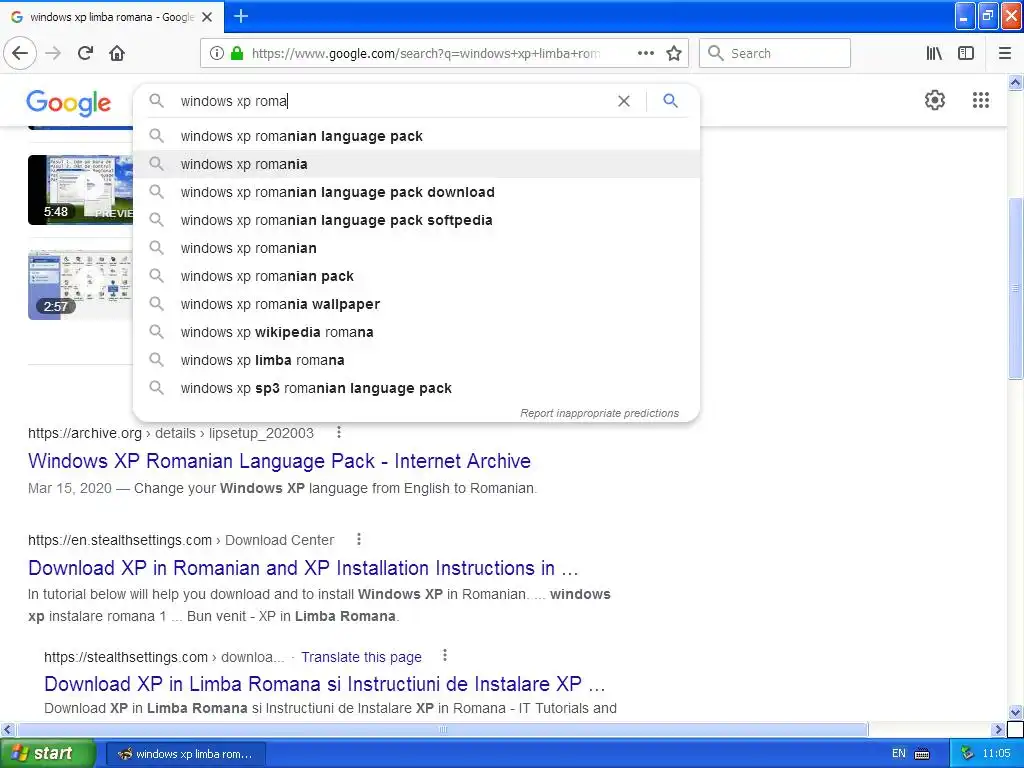Click the Firefox Search box

[x=775, y=54]
